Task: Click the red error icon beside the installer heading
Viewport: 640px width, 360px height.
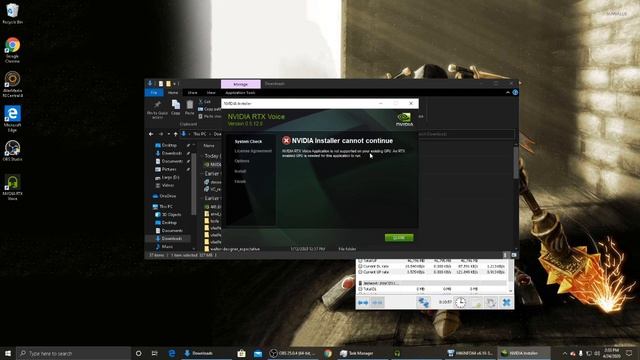Action: [286, 140]
